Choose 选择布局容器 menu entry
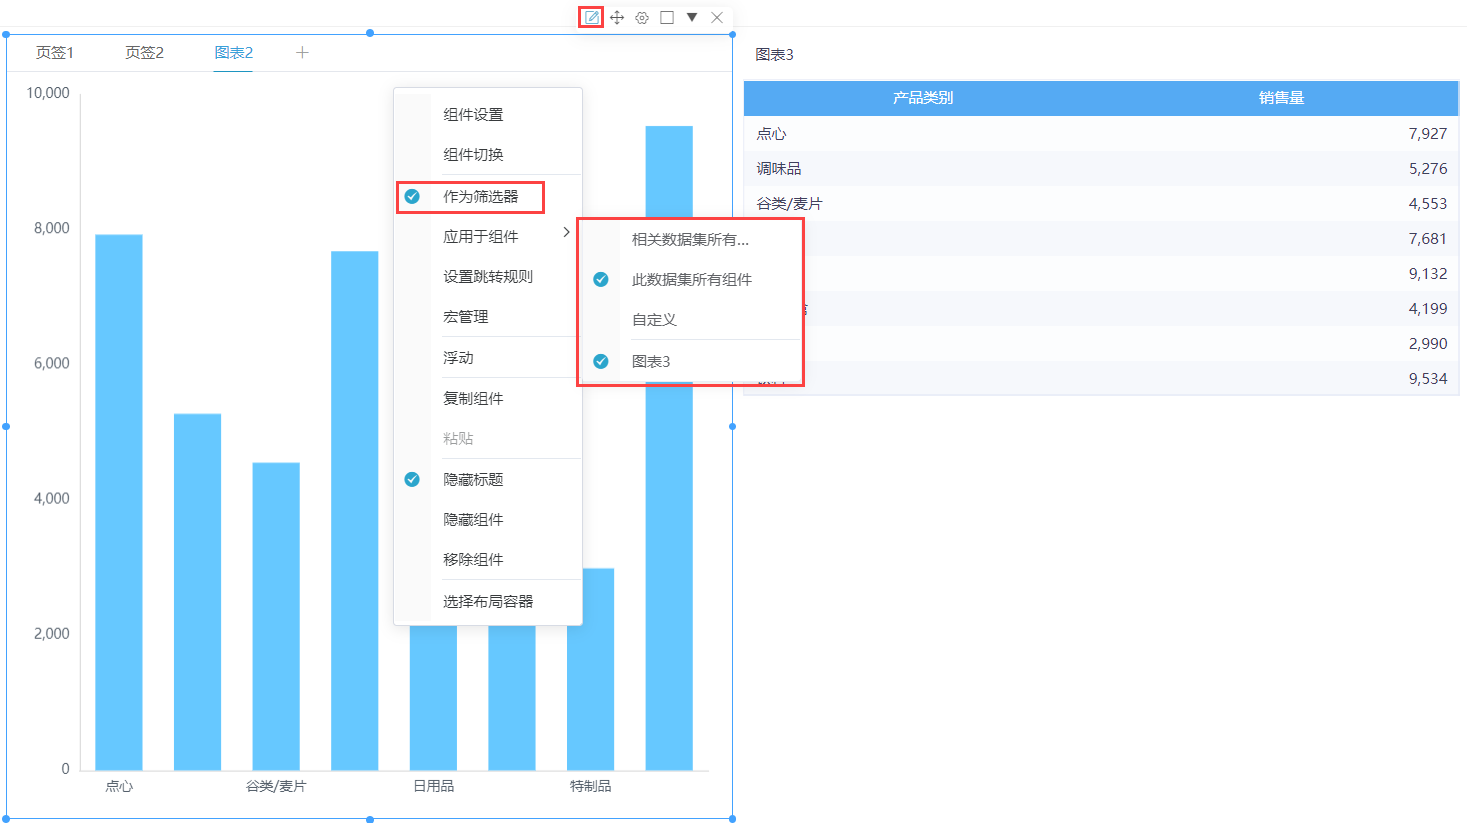 click(x=488, y=602)
